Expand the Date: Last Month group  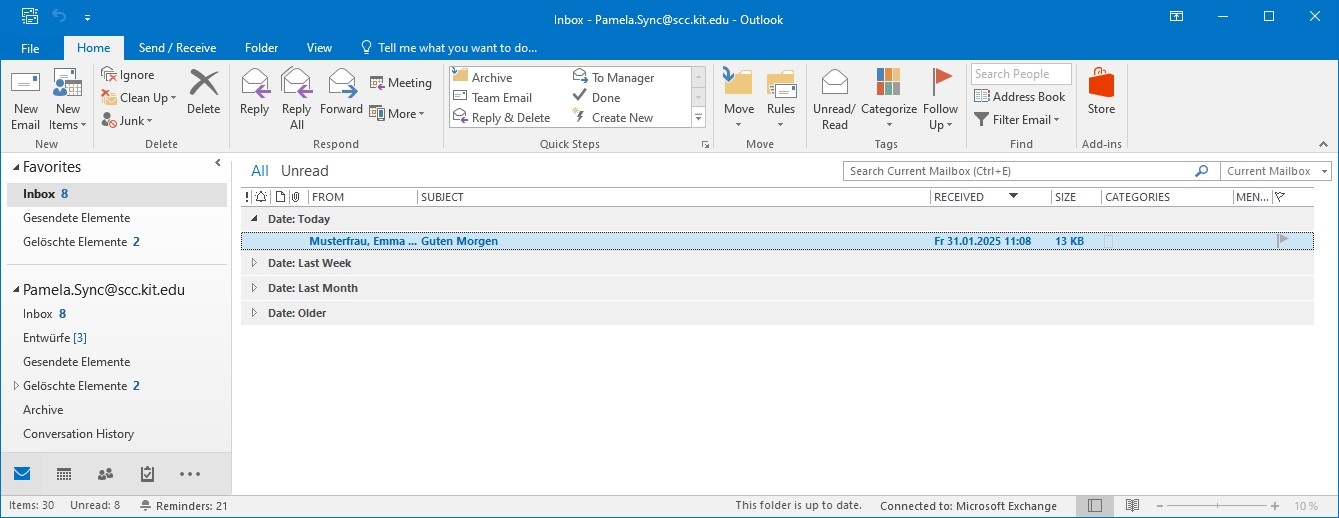pos(254,288)
